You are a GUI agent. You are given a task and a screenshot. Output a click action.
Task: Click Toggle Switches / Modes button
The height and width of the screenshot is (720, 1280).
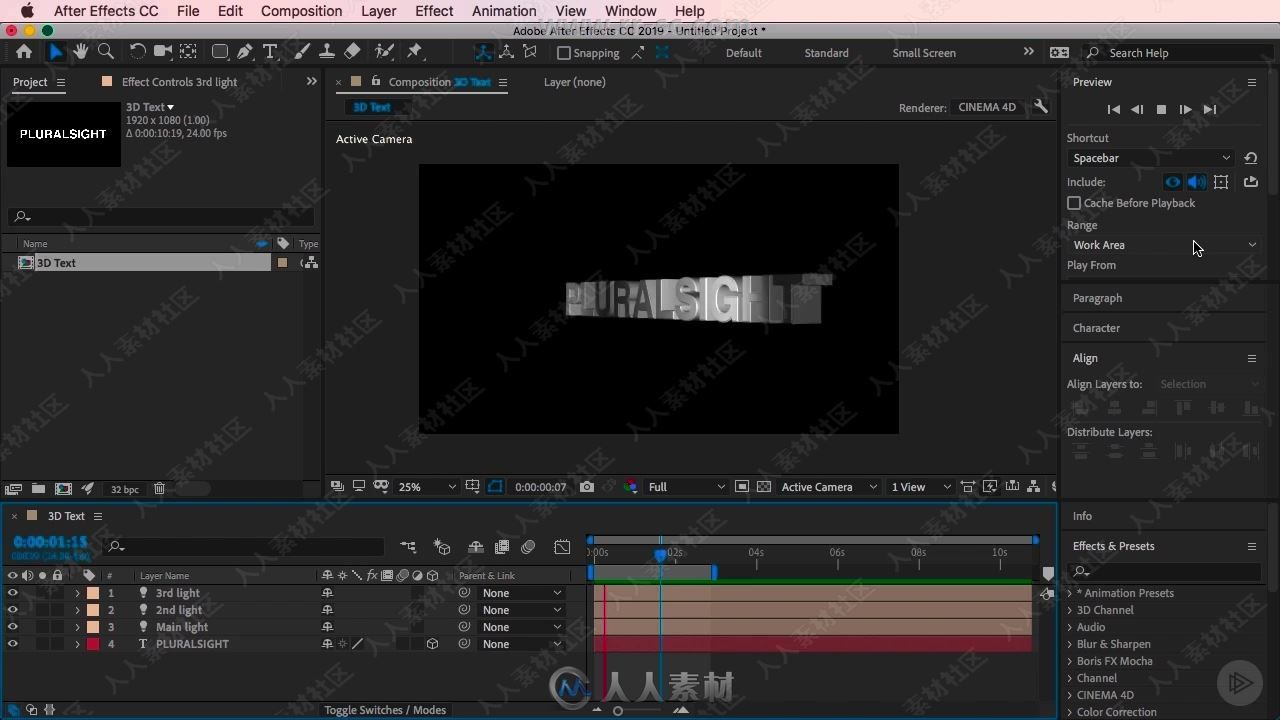click(385, 710)
